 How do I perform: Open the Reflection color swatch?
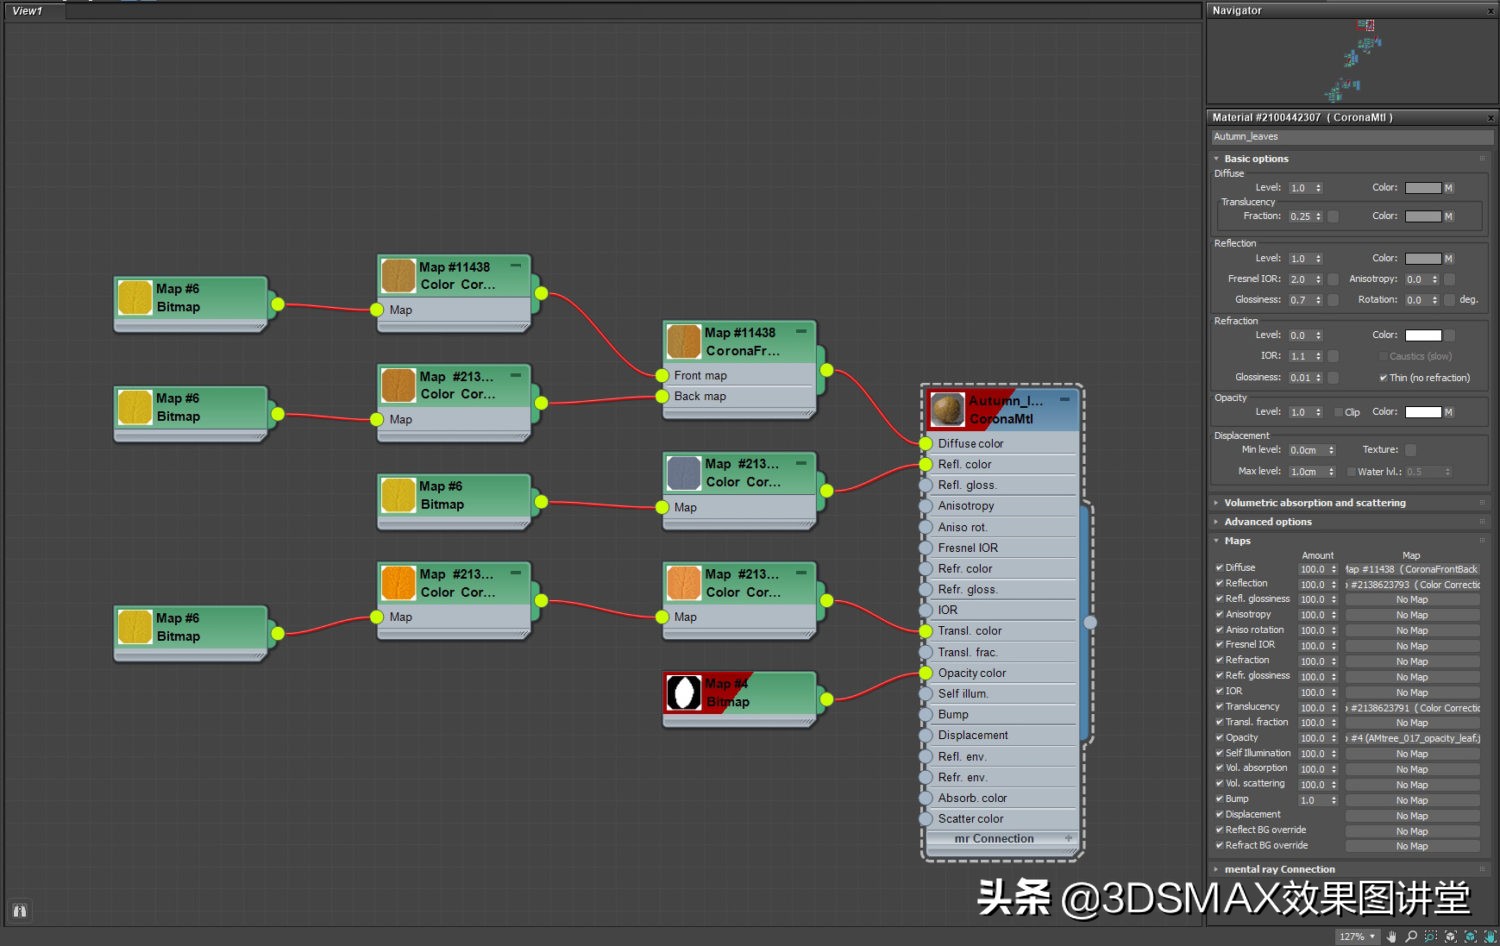(1422, 259)
